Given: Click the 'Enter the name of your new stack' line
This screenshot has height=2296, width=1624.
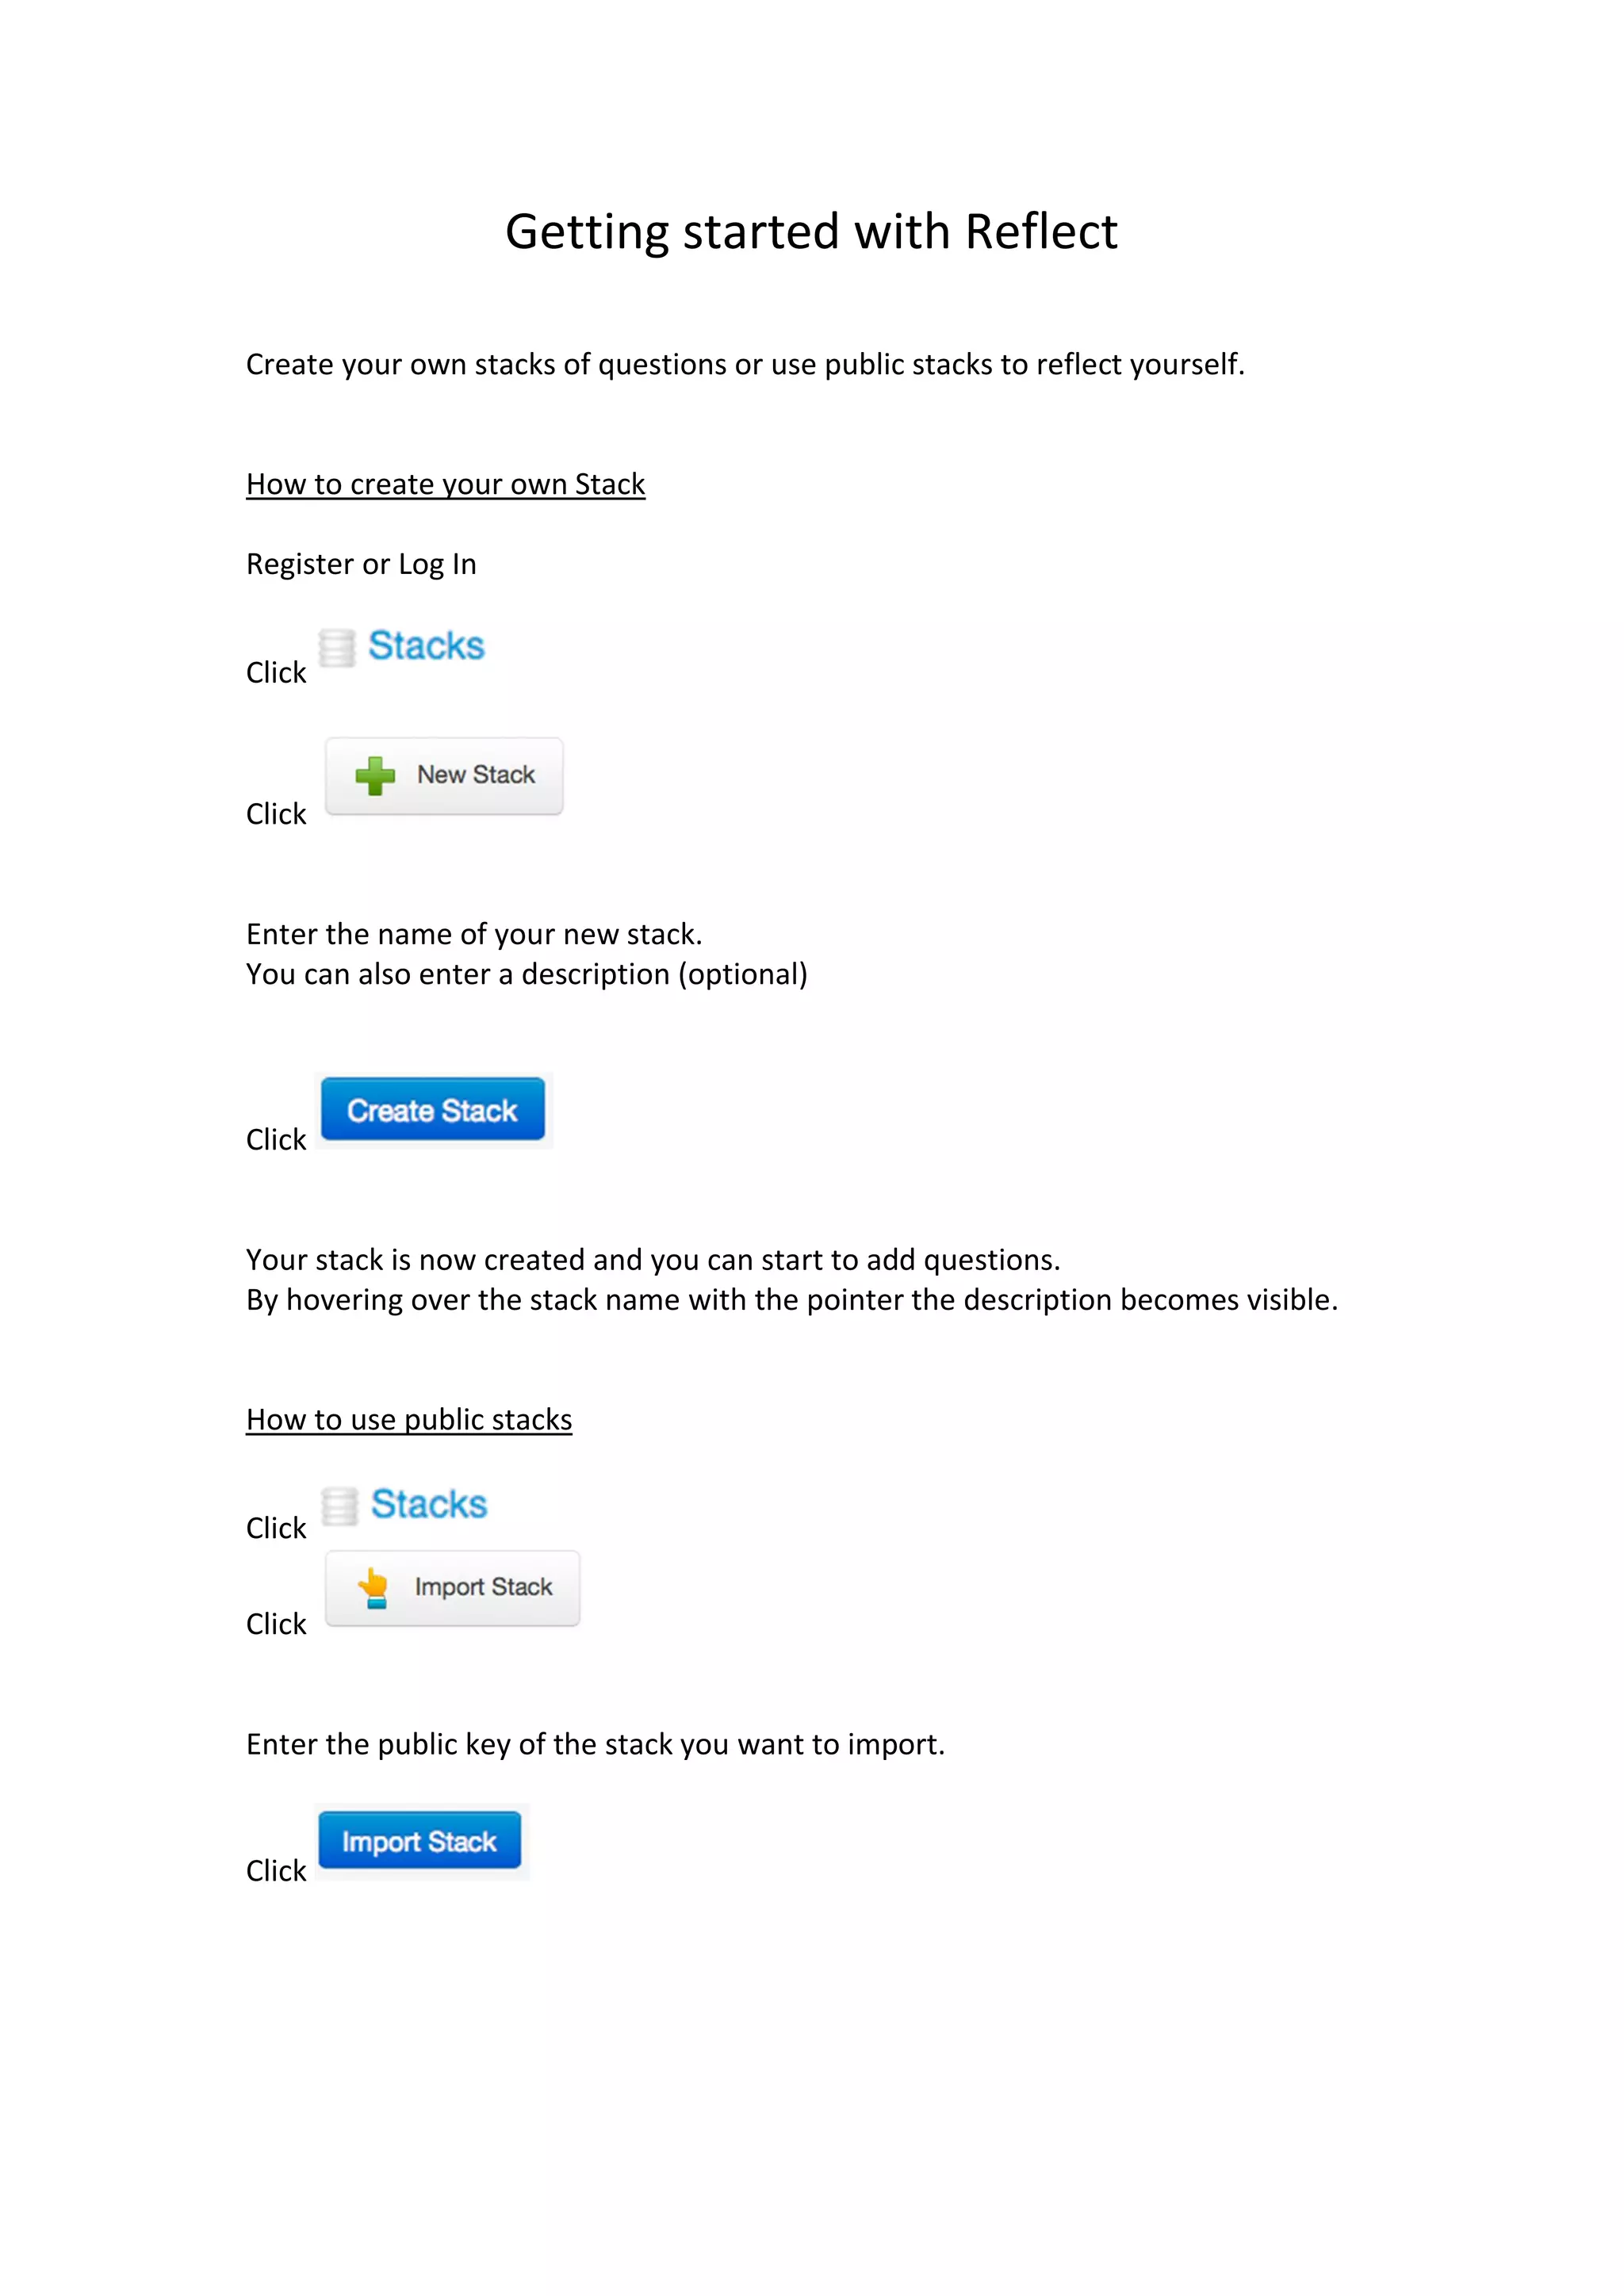Looking at the screenshot, I should tap(474, 935).
